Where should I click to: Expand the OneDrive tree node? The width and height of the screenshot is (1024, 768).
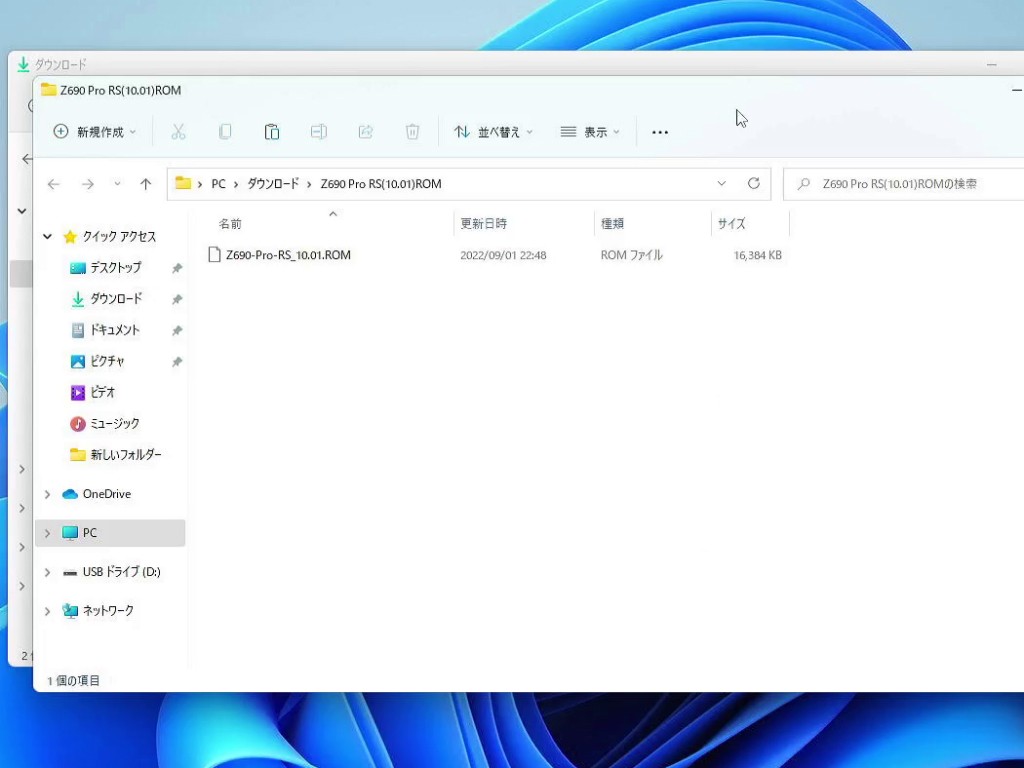click(47, 494)
